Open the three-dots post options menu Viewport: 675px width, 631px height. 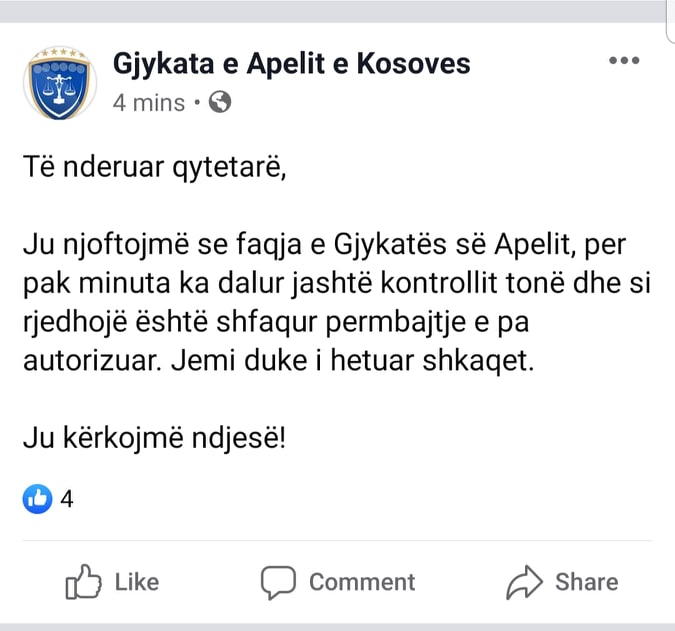tap(624, 60)
